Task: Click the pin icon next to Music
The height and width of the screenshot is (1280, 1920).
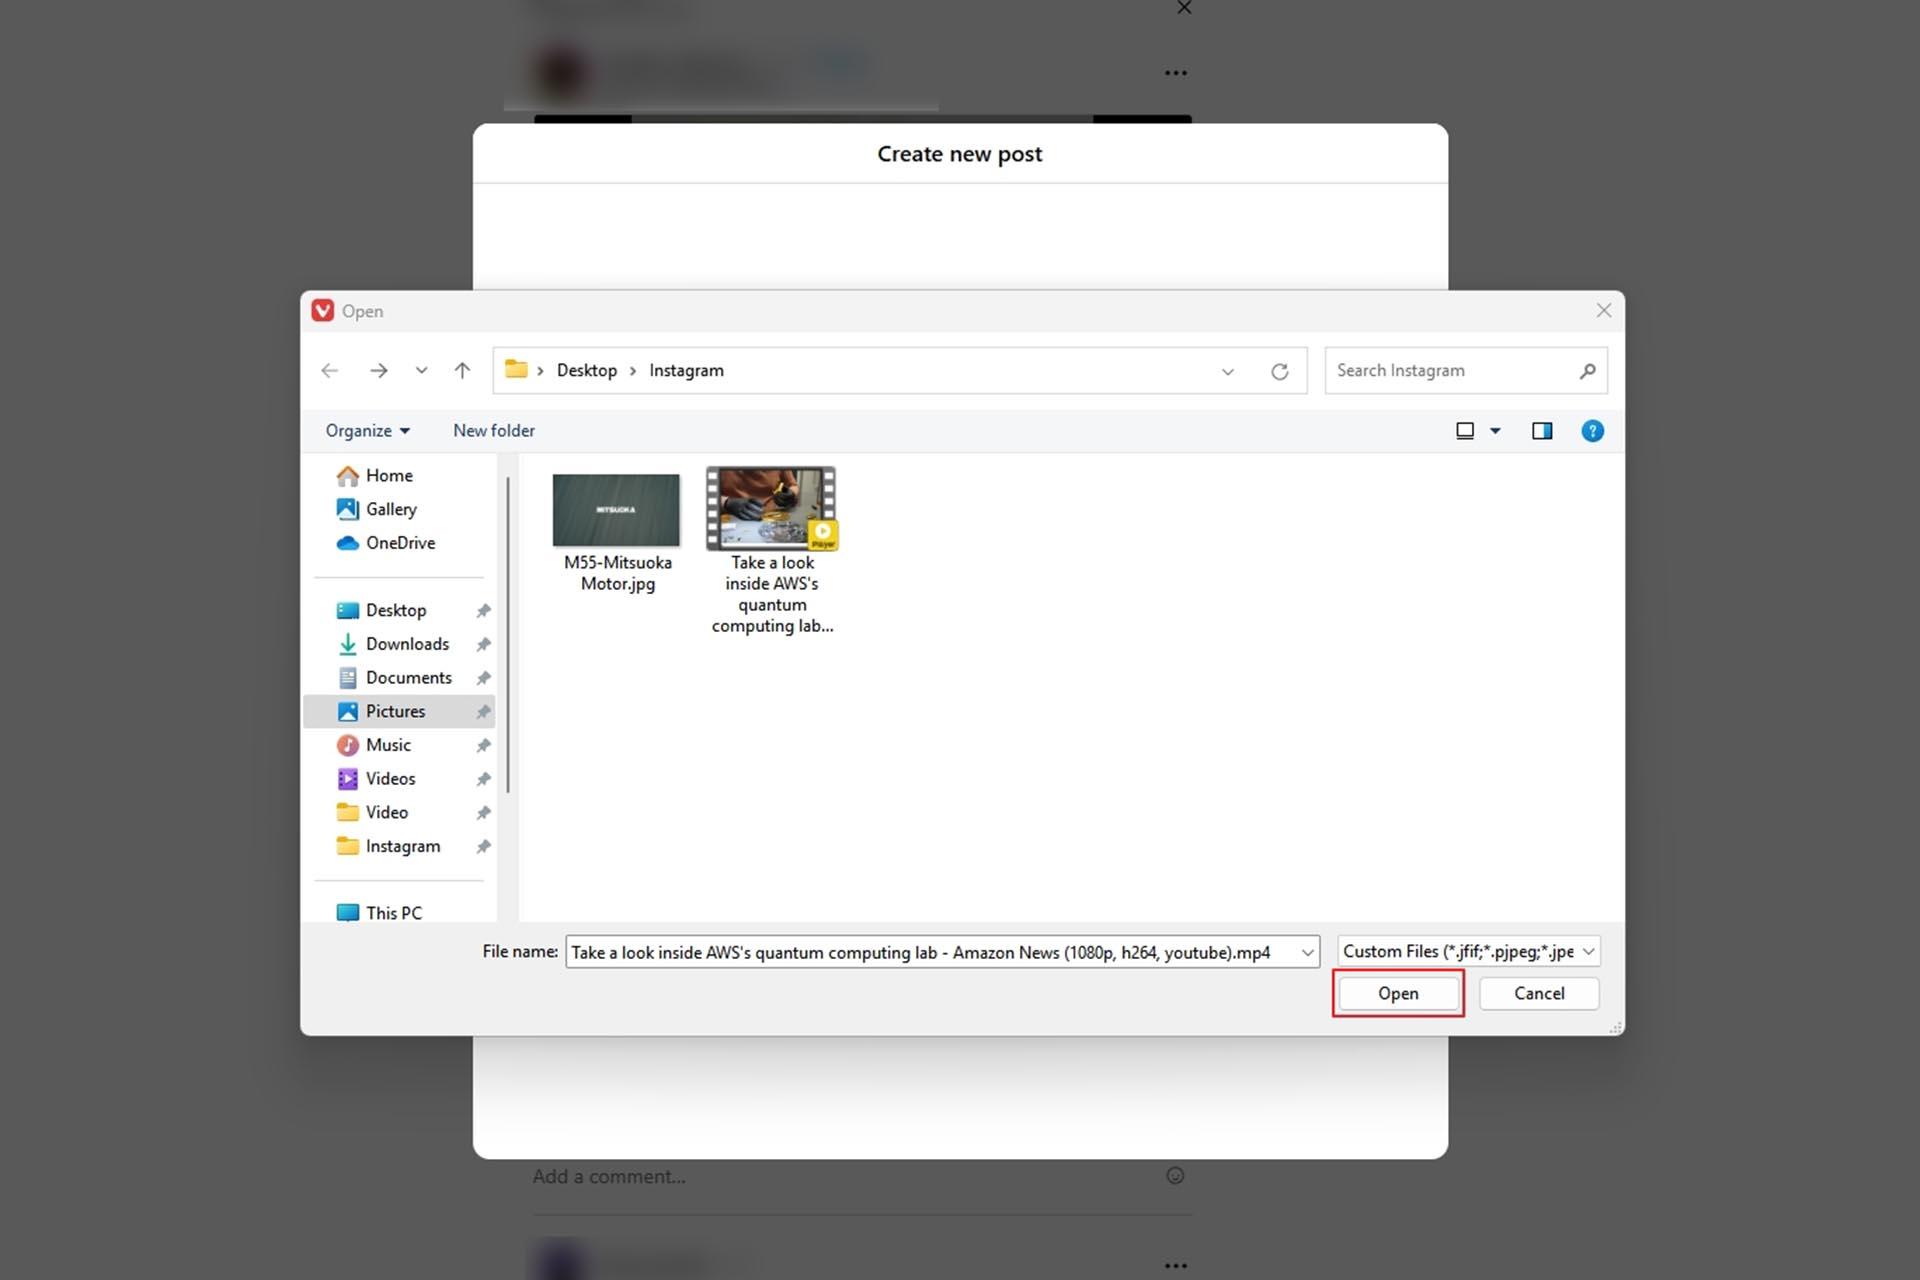Action: (483, 745)
